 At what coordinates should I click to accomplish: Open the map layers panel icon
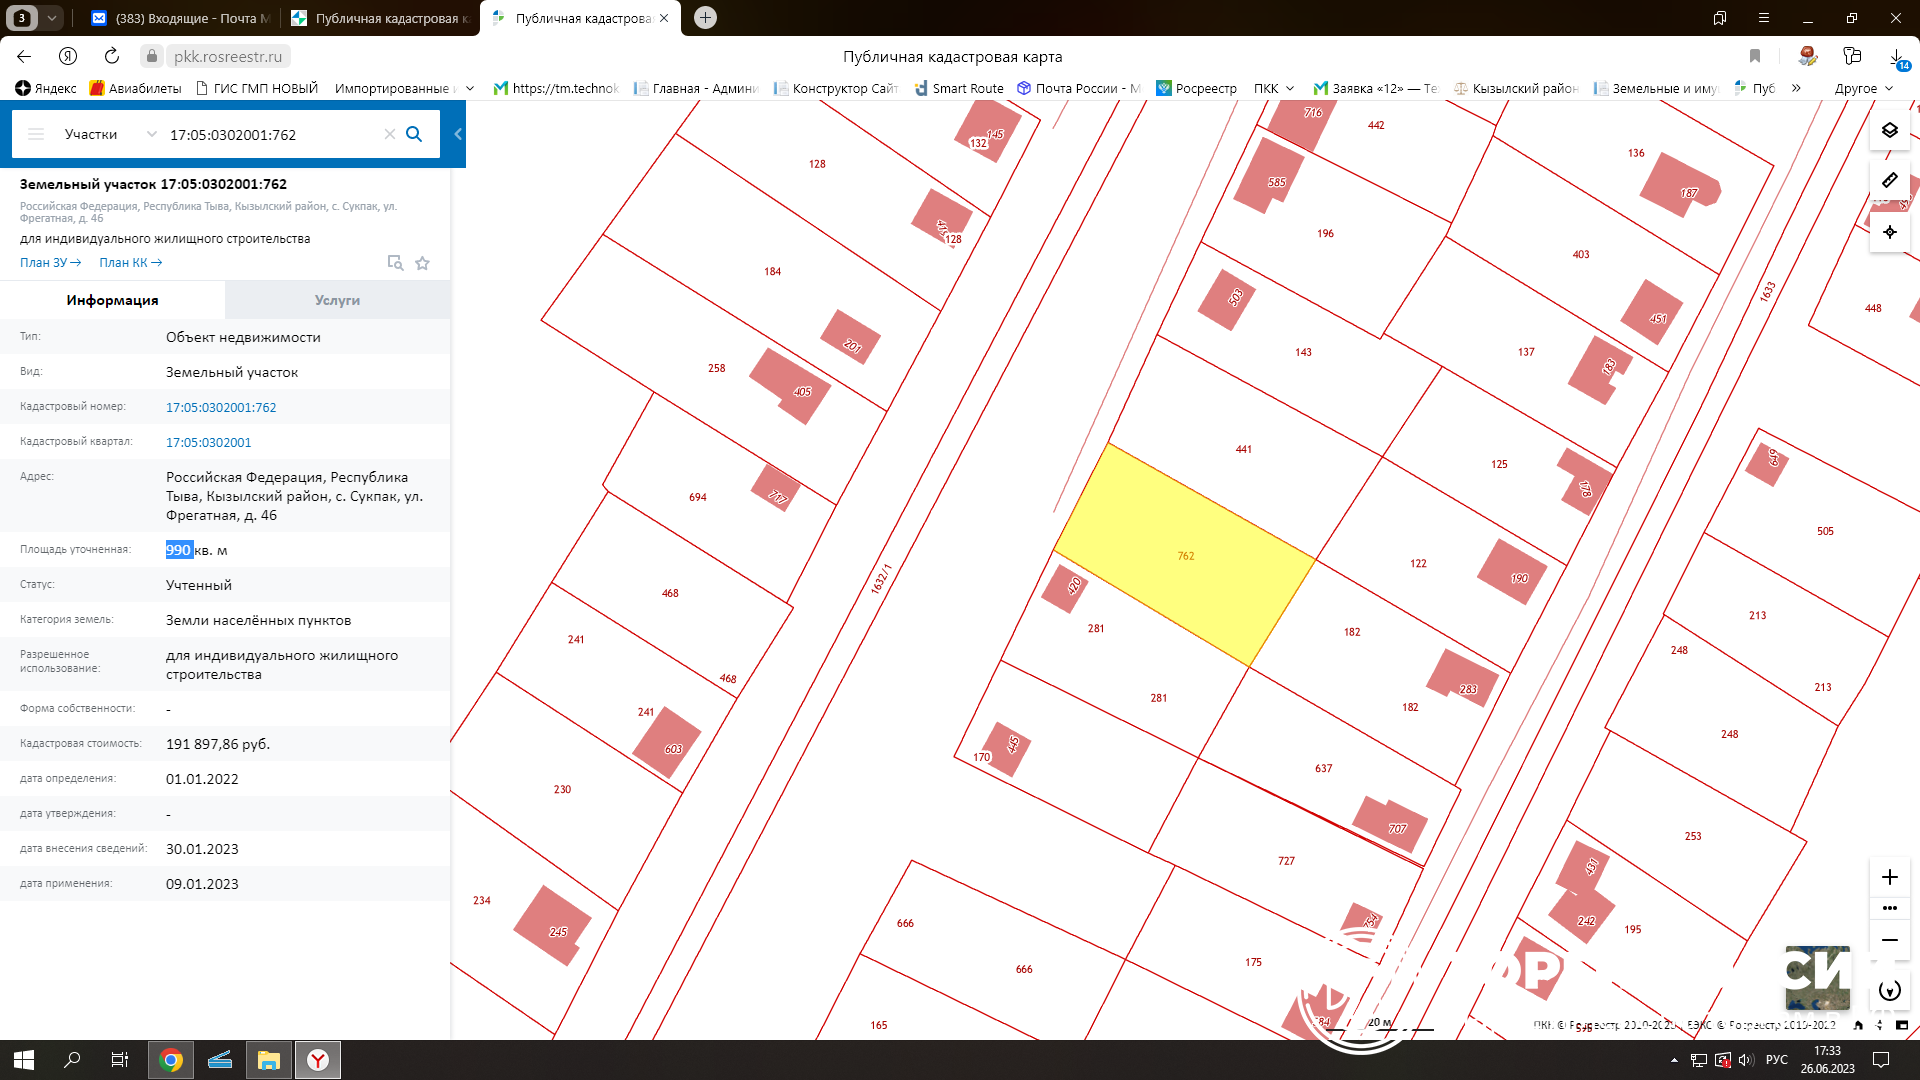pyautogui.click(x=1889, y=130)
